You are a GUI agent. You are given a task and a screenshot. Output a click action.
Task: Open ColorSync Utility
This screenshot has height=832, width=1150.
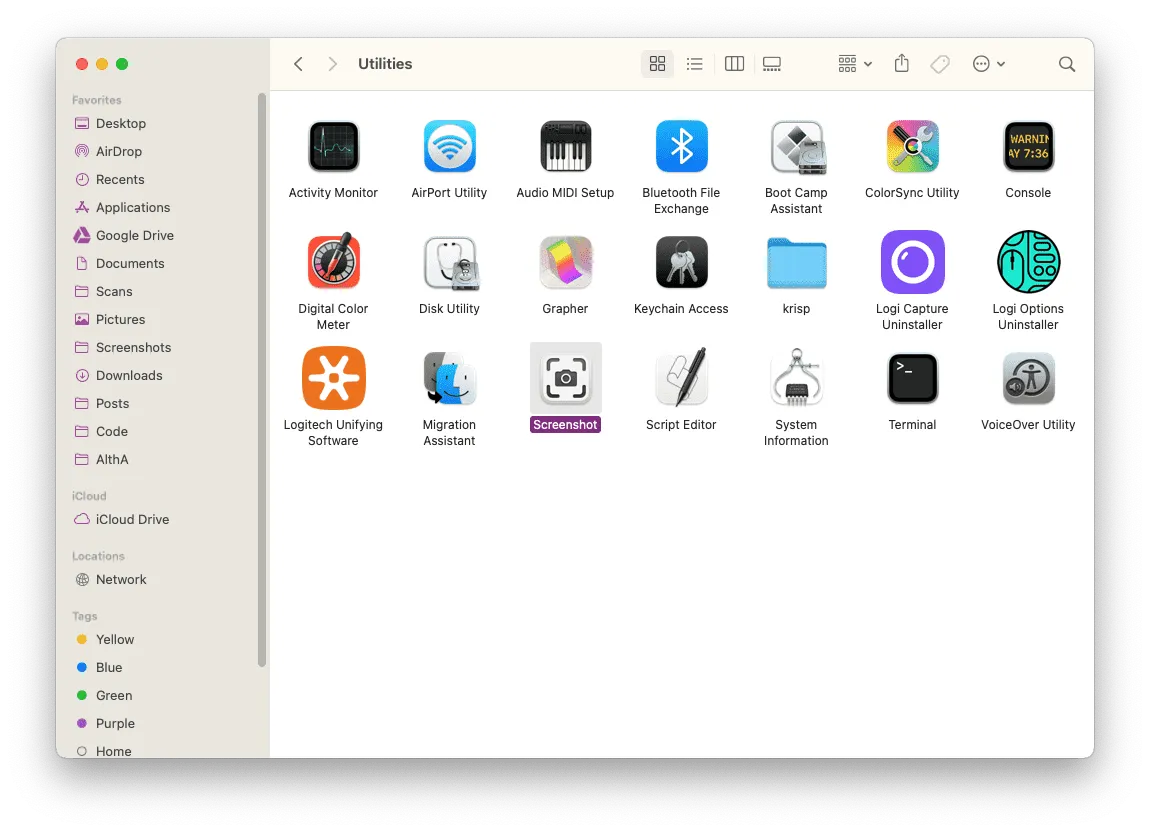pos(911,146)
